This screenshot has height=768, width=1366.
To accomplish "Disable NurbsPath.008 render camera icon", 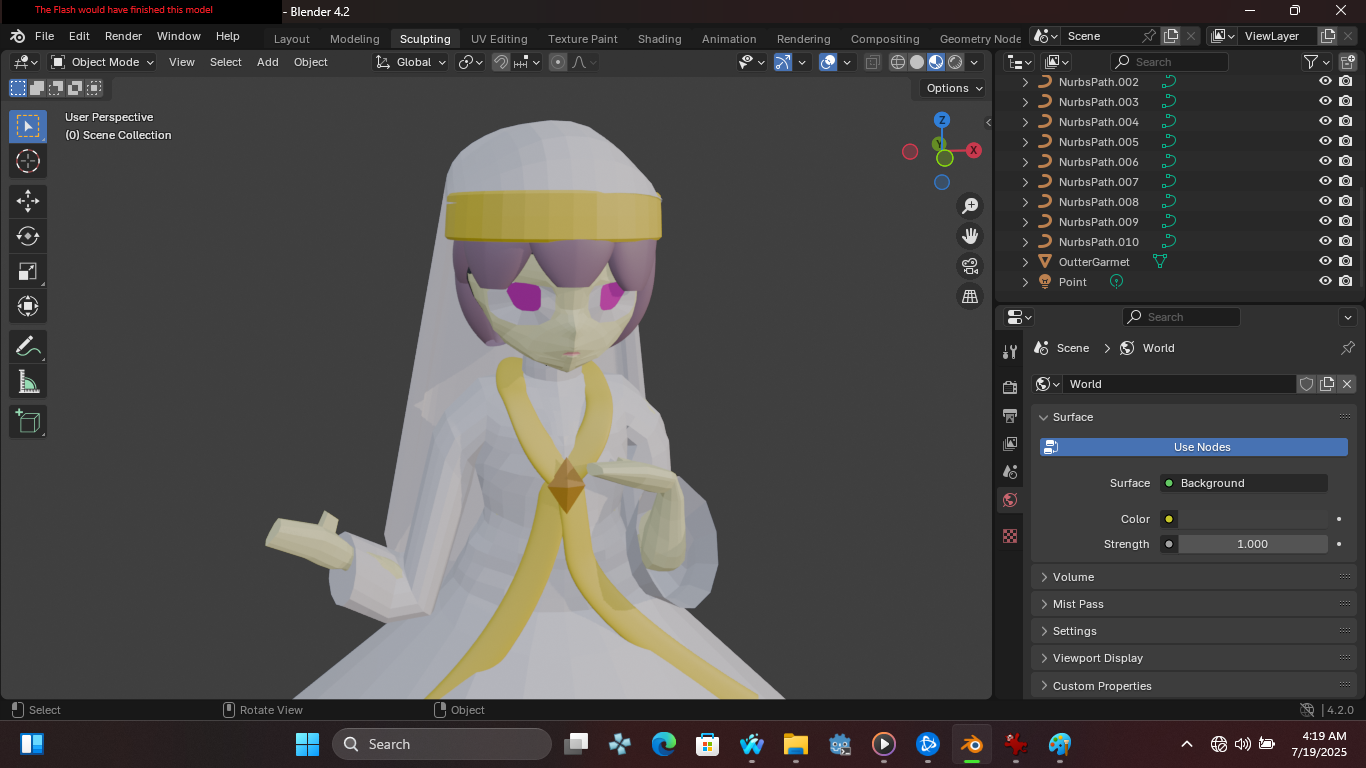I will coord(1346,202).
